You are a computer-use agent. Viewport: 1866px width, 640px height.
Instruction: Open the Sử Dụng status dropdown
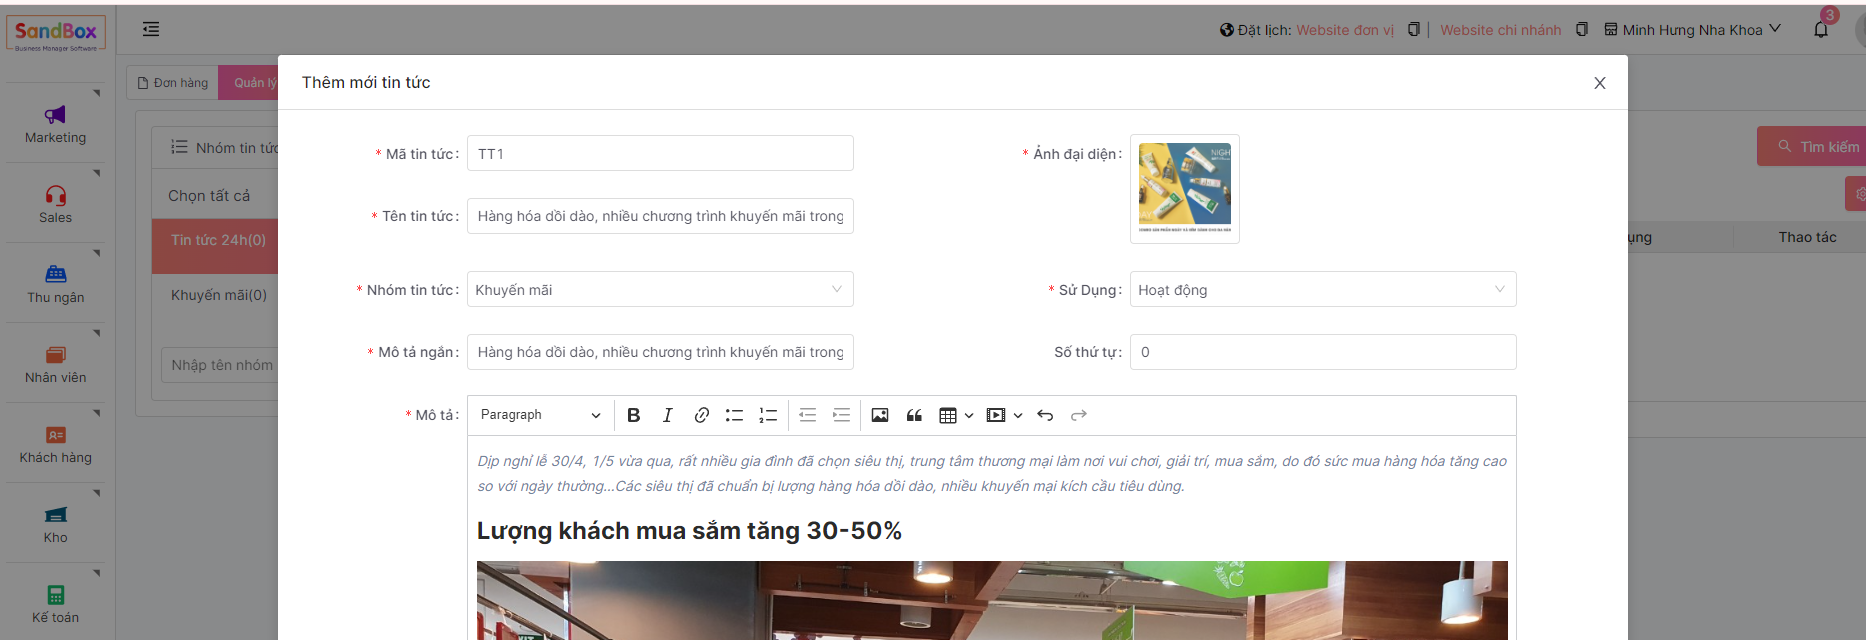coord(1322,290)
